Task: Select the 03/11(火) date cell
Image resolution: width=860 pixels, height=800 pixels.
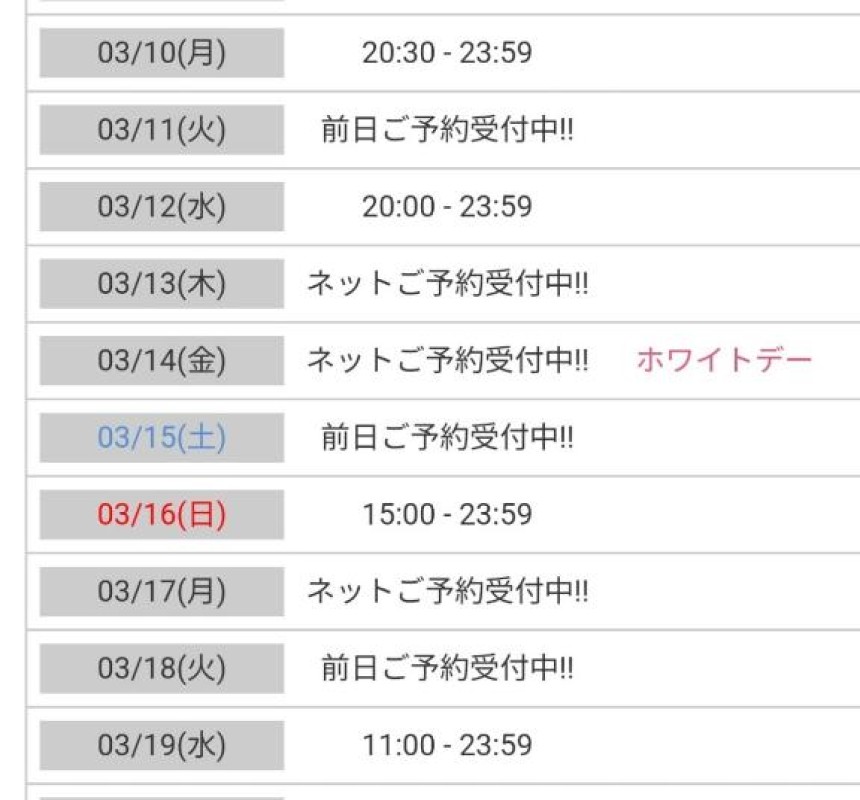Action: [x=162, y=130]
